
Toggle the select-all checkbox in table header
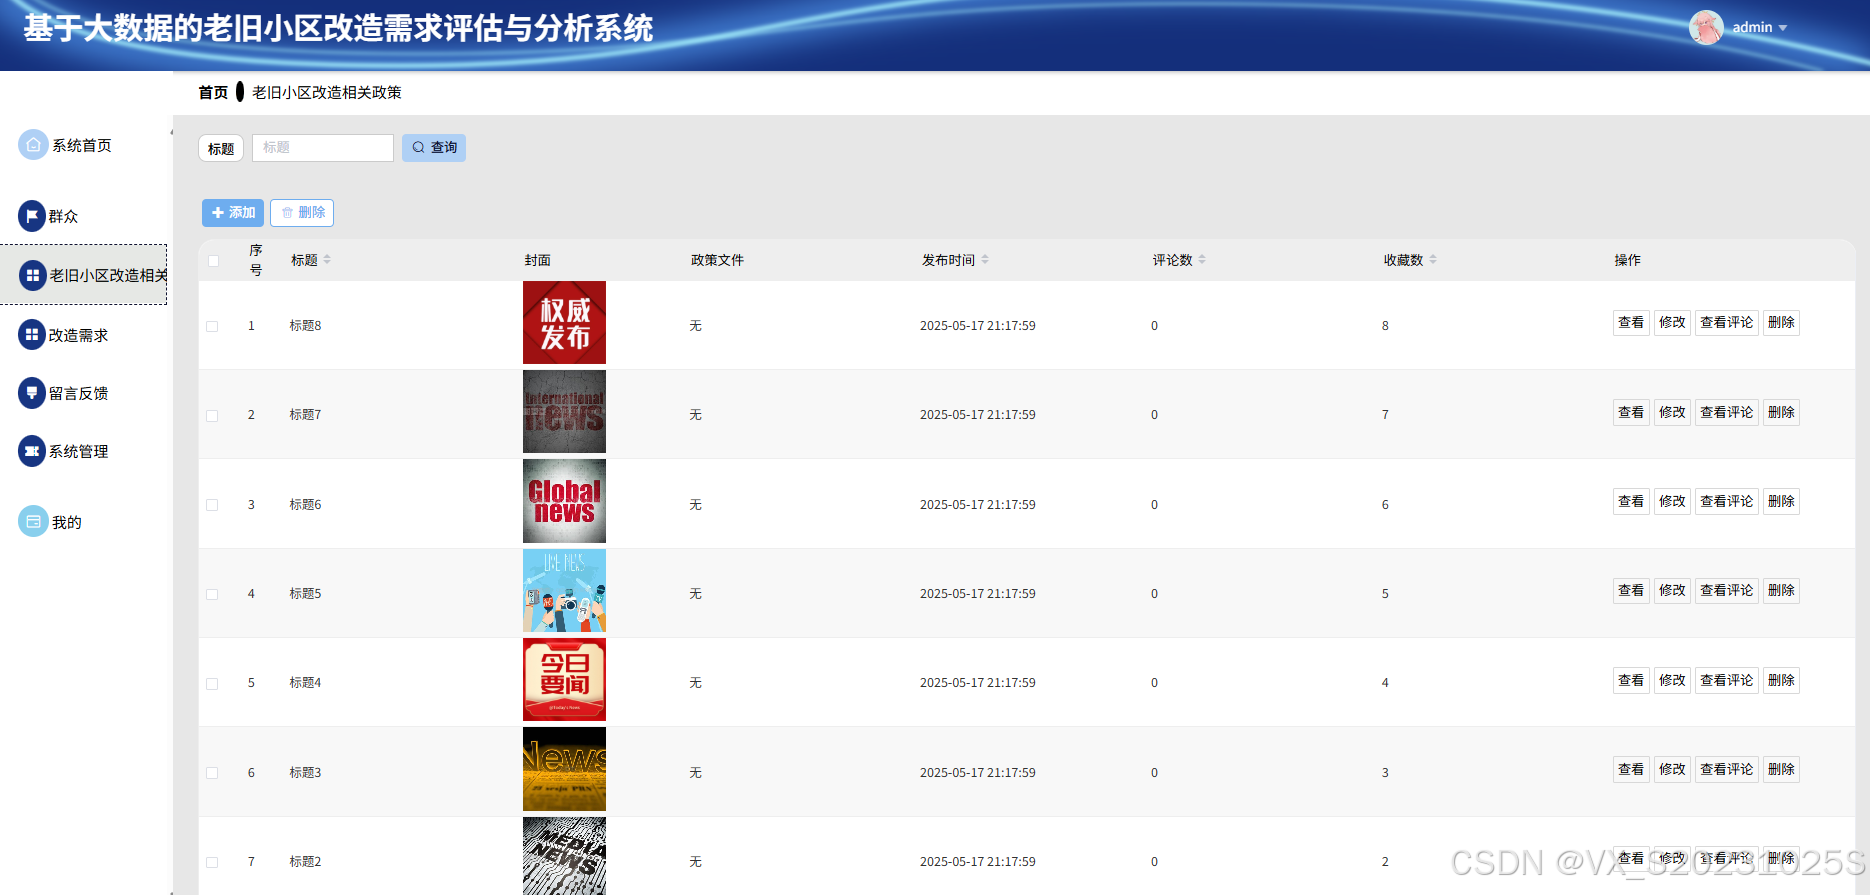[213, 261]
